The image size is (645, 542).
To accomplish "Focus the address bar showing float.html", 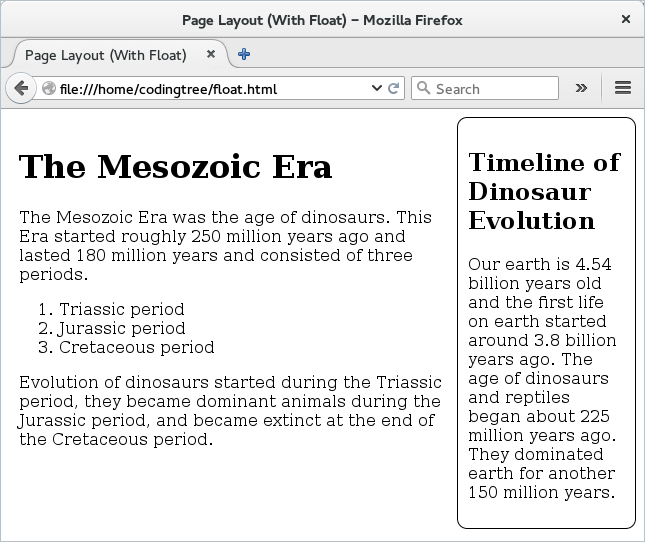I will (200, 89).
